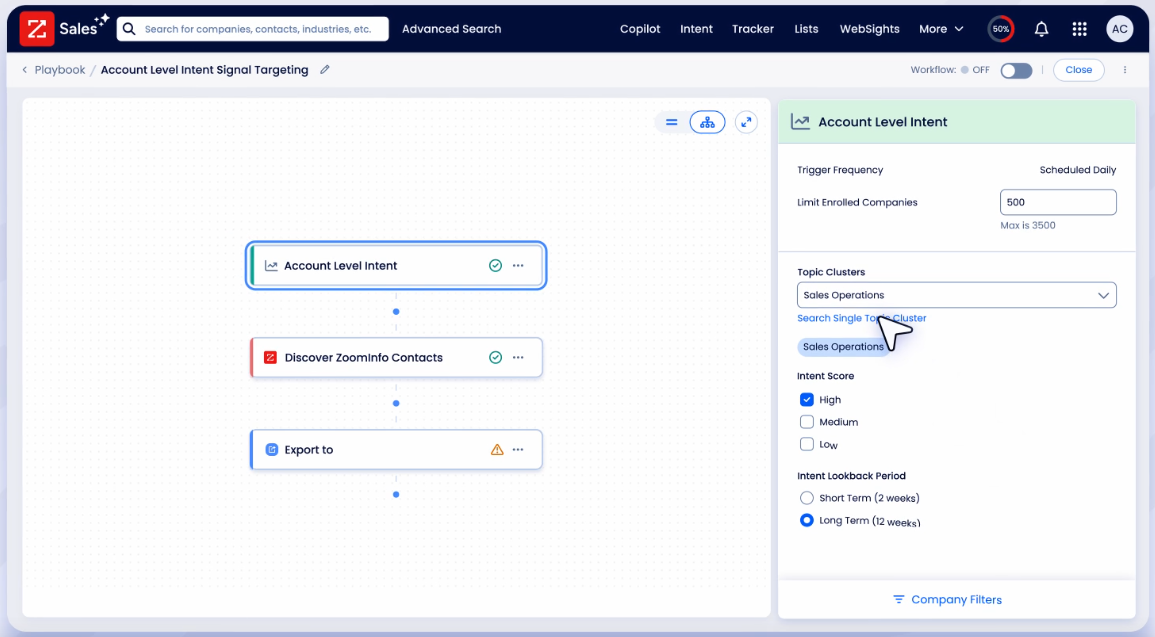Image resolution: width=1155 pixels, height=637 pixels.
Task: Select the Account Level Intent node
Action: pyautogui.click(x=396, y=266)
